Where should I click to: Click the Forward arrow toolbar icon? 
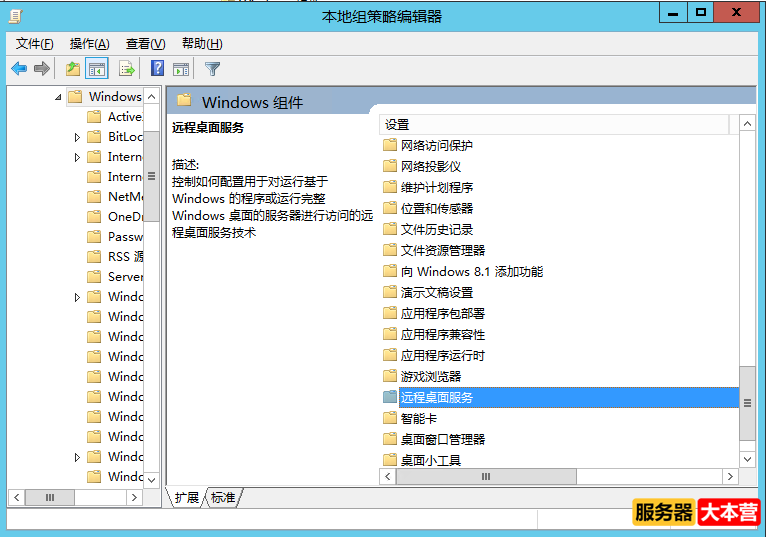42,69
